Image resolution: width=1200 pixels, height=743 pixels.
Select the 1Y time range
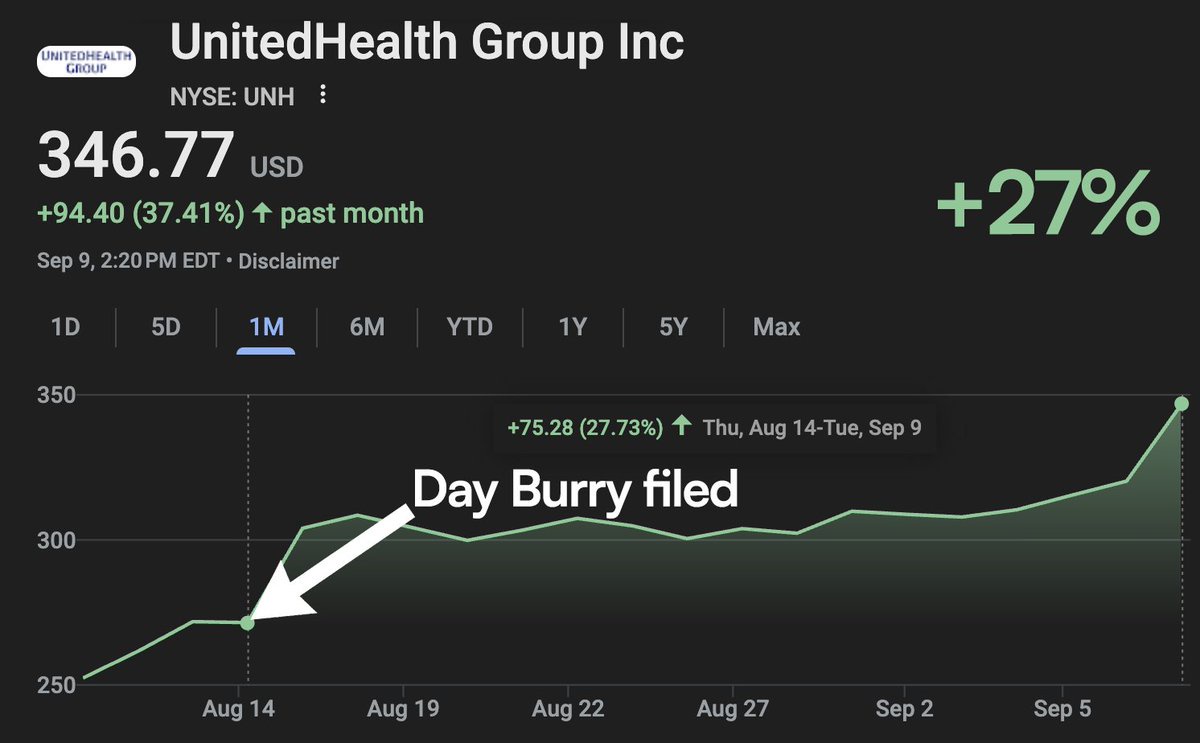click(x=572, y=327)
